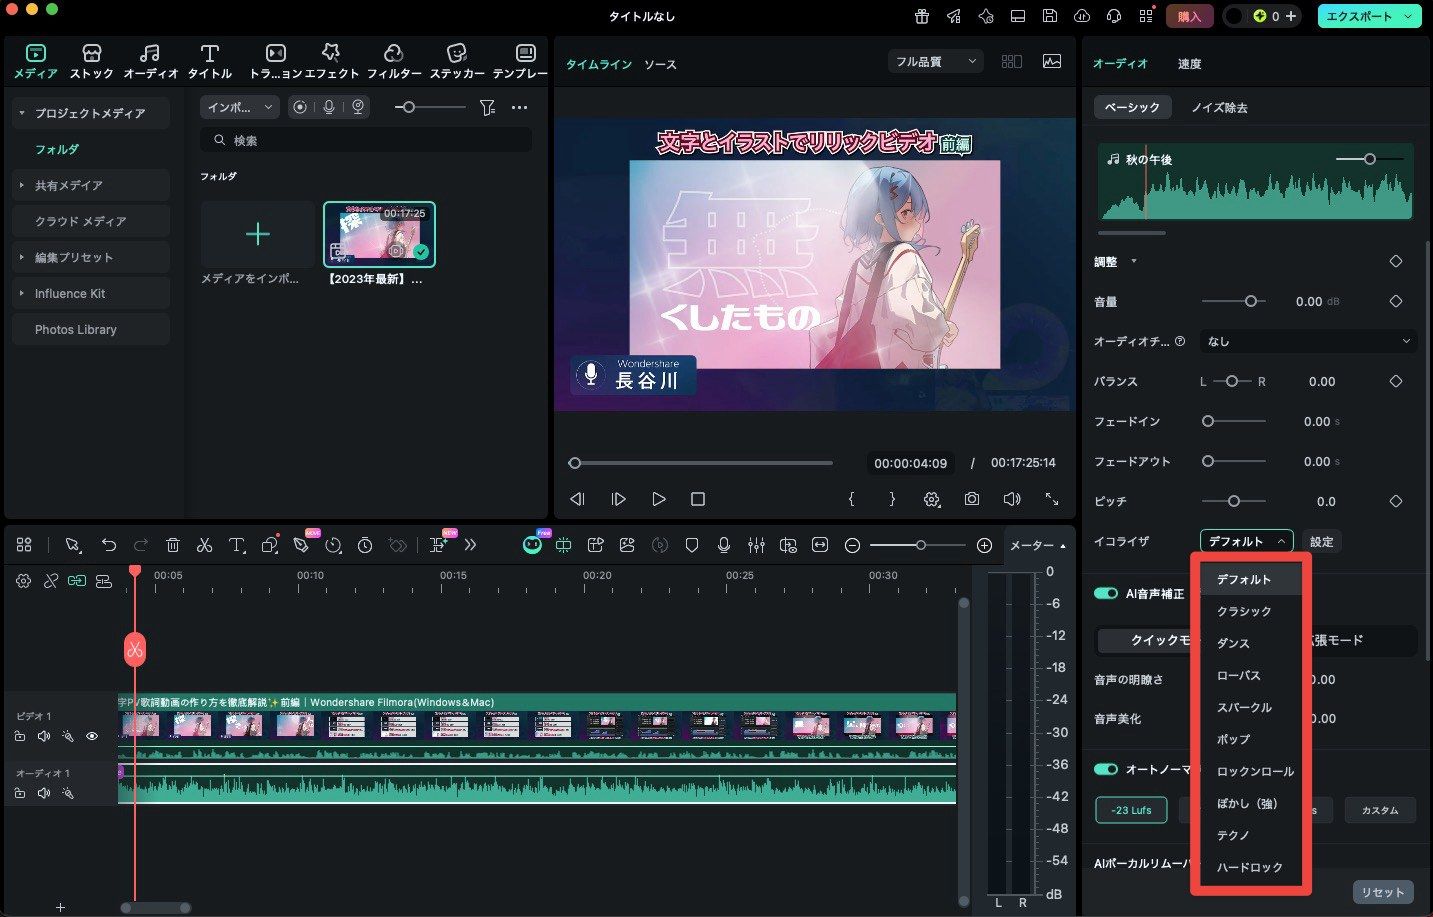Zoom in timeline with plus icon

pos(984,545)
